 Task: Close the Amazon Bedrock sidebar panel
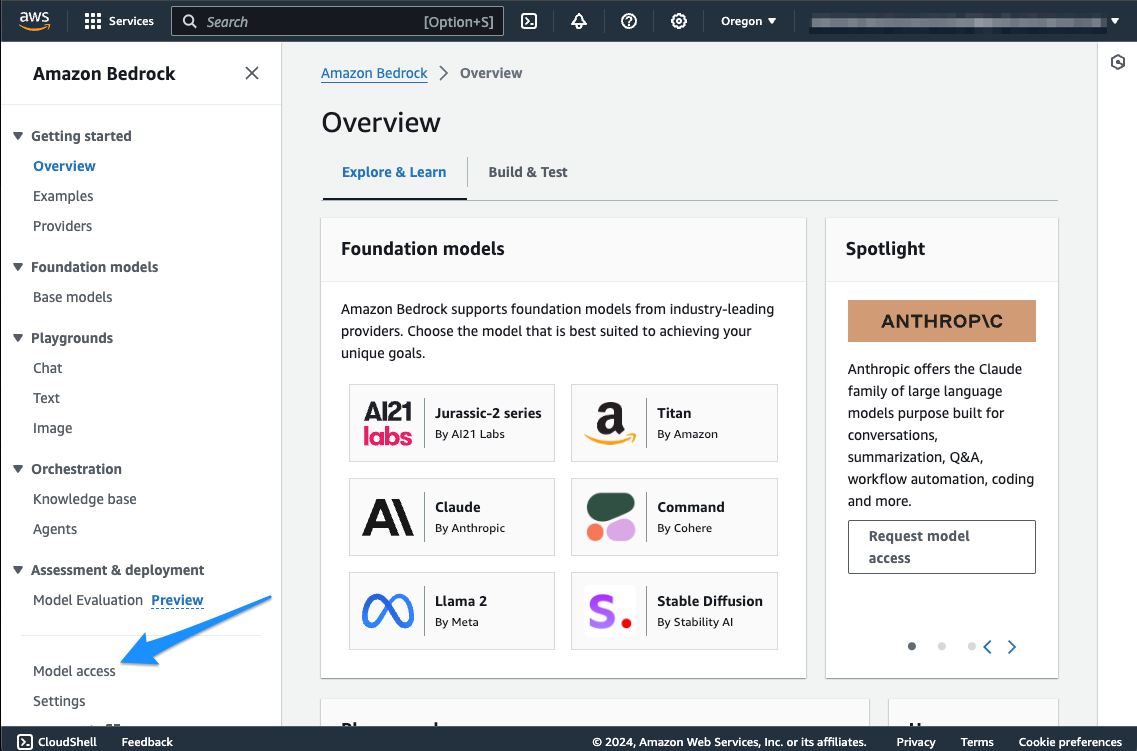252,73
